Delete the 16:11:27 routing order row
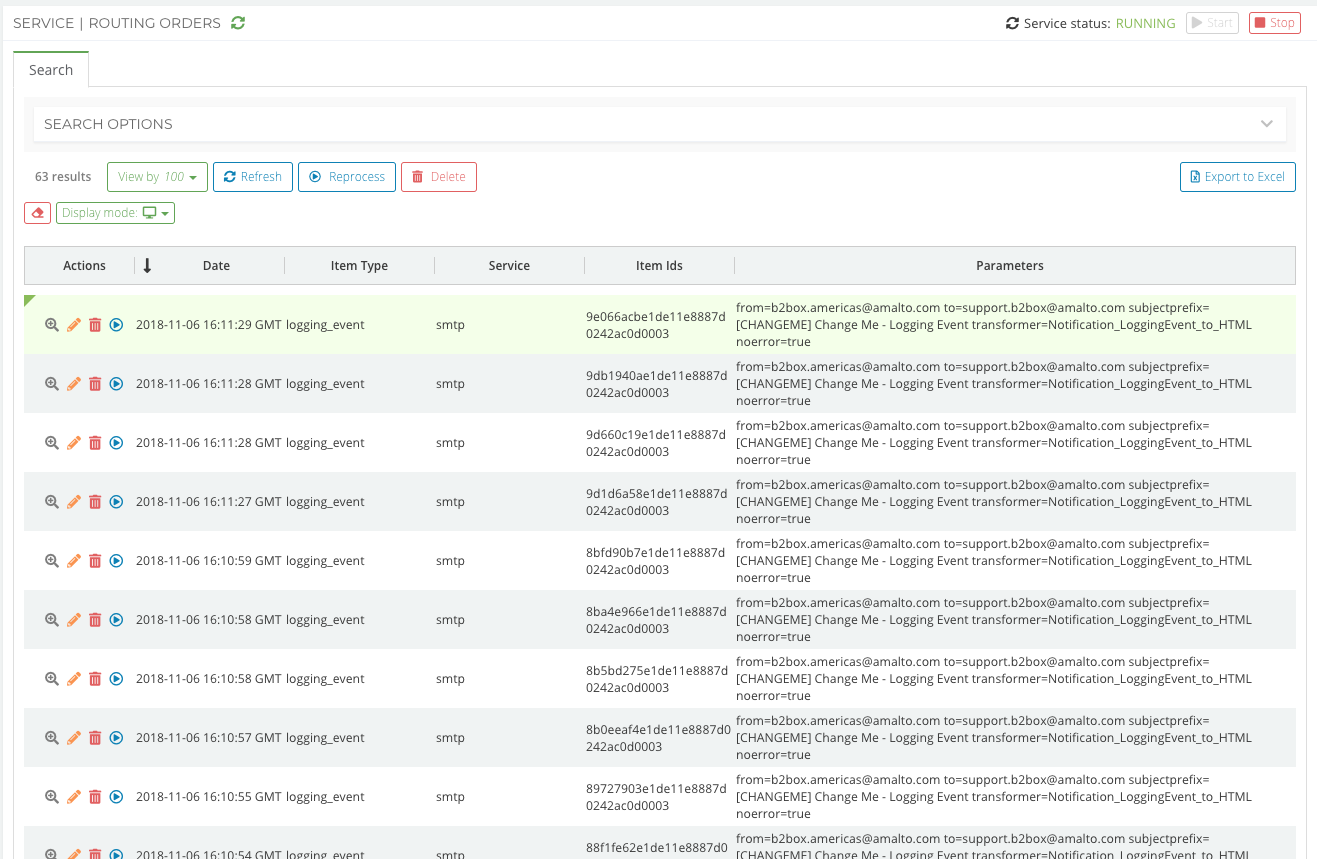The image size is (1317, 859). pos(95,502)
